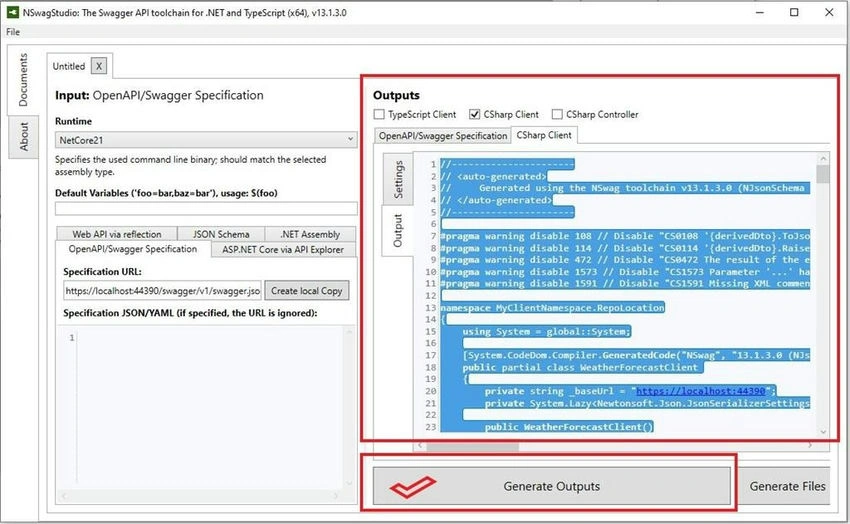The image size is (850, 524).
Task: Click line number 1 in JSON/YAML editor
Action: (71, 338)
